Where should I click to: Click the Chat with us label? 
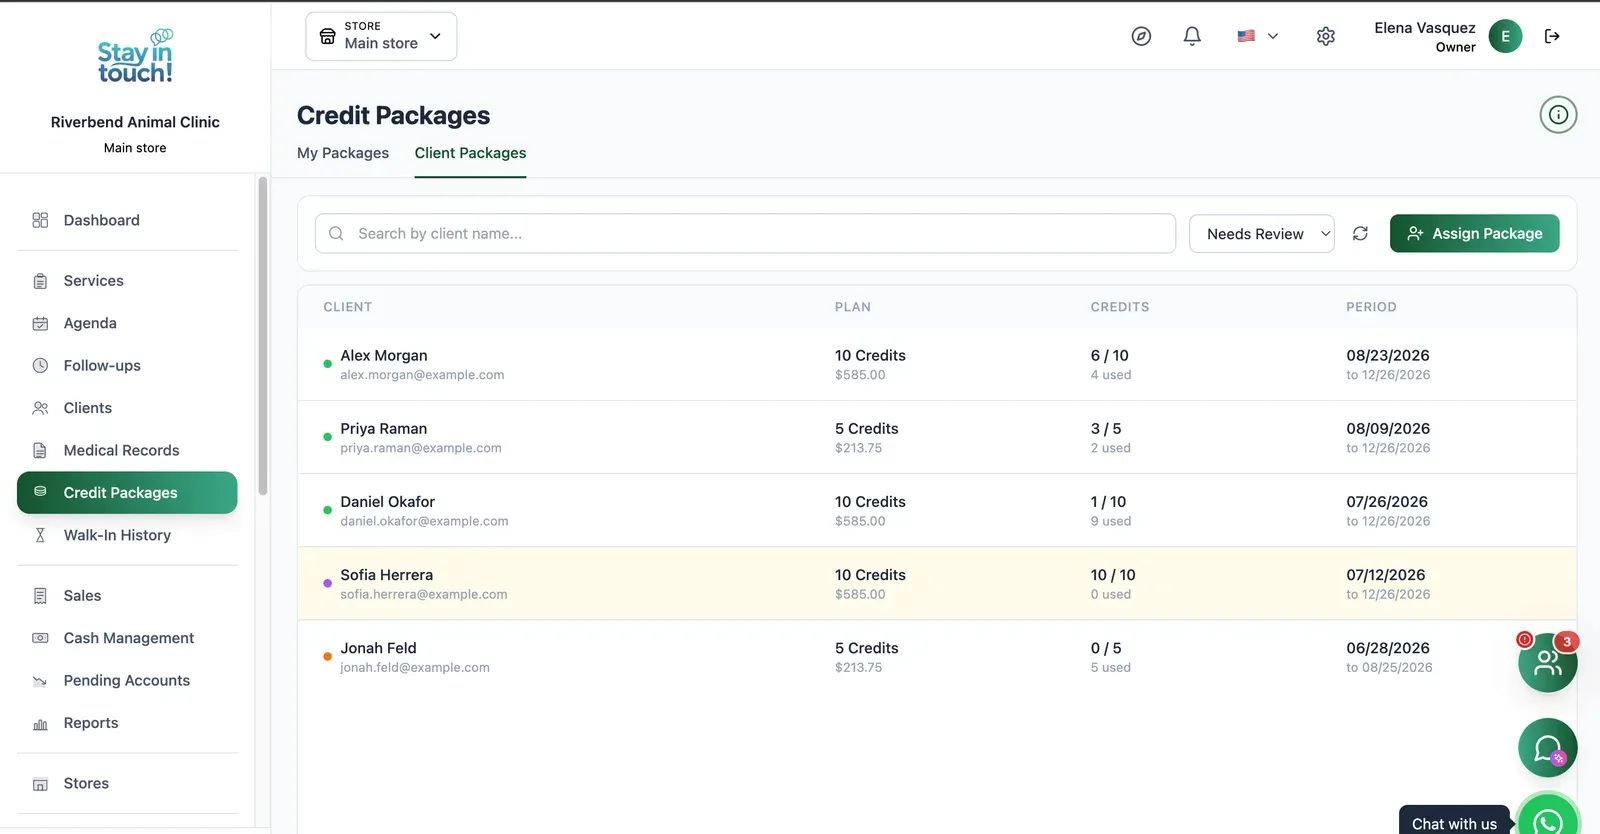pos(1454,823)
